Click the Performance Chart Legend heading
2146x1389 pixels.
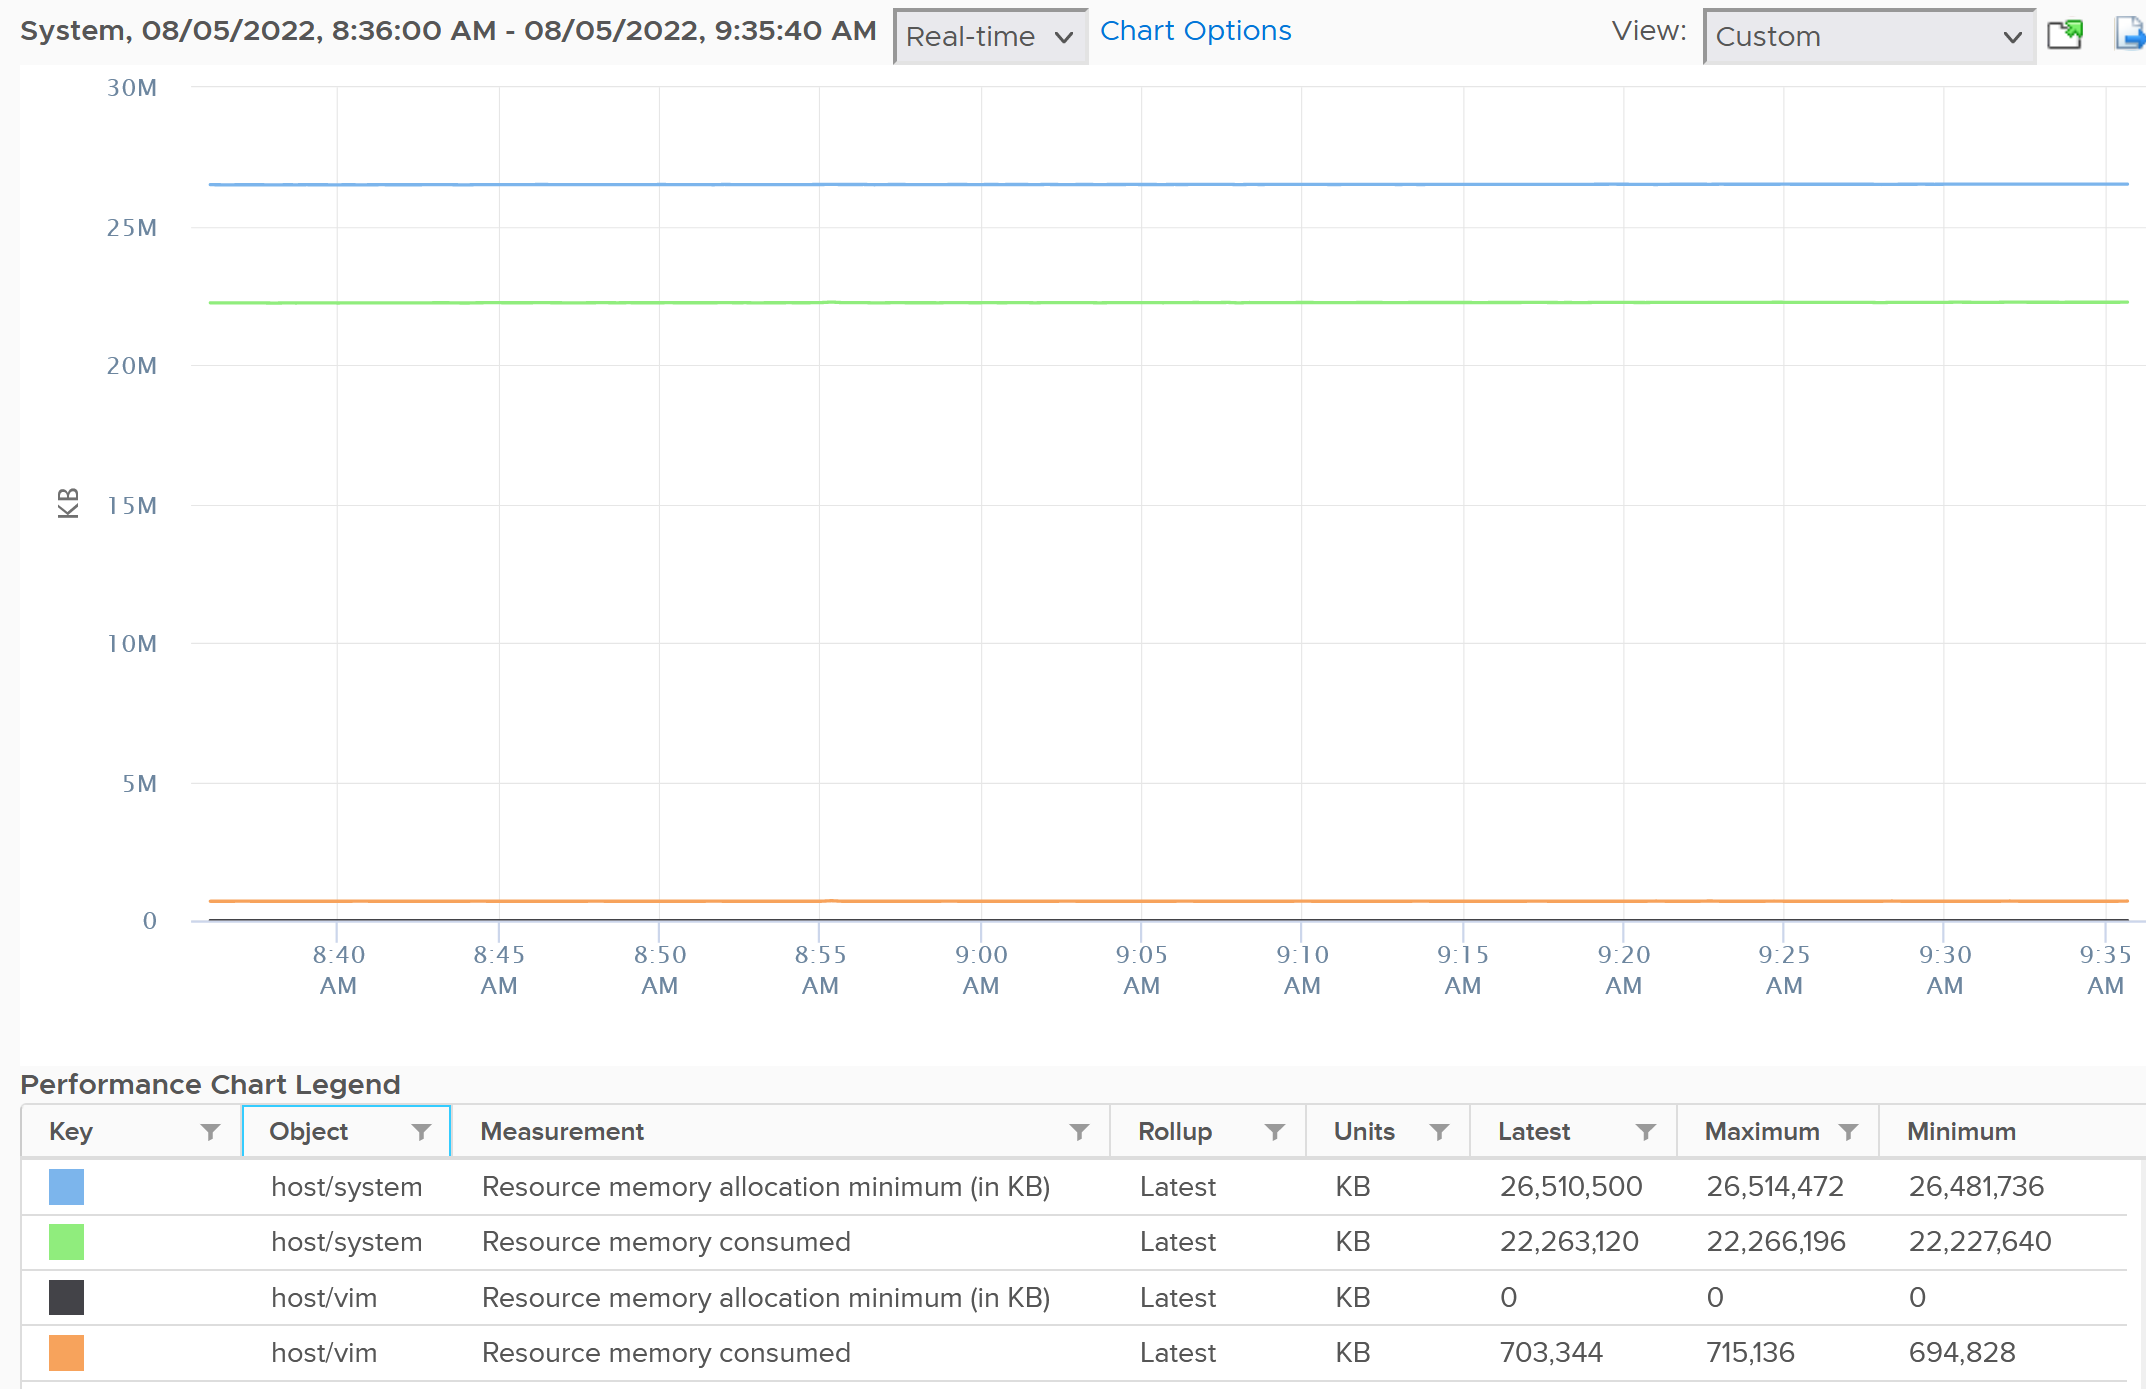[210, 1085]
